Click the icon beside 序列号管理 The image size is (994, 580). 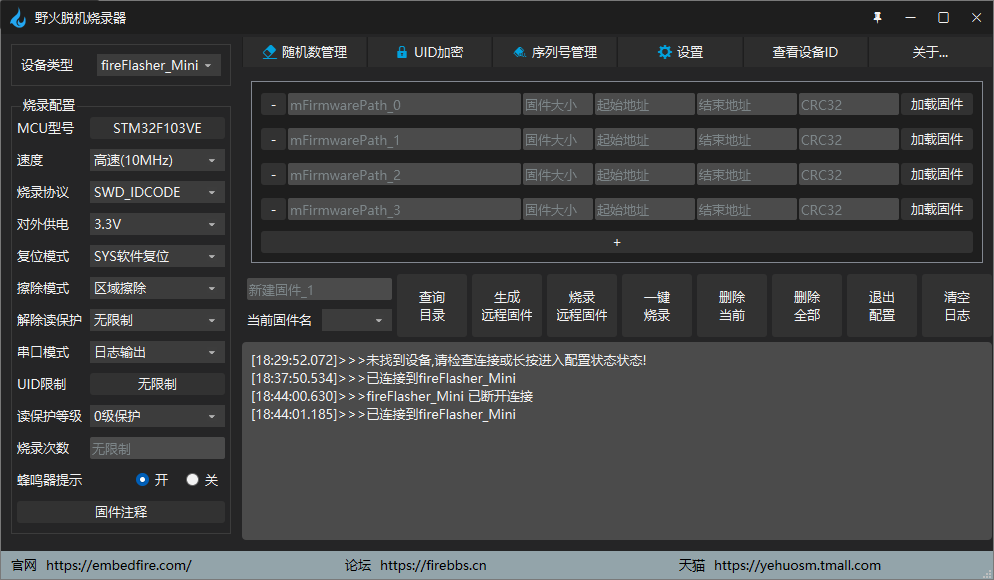click(520, 52)
